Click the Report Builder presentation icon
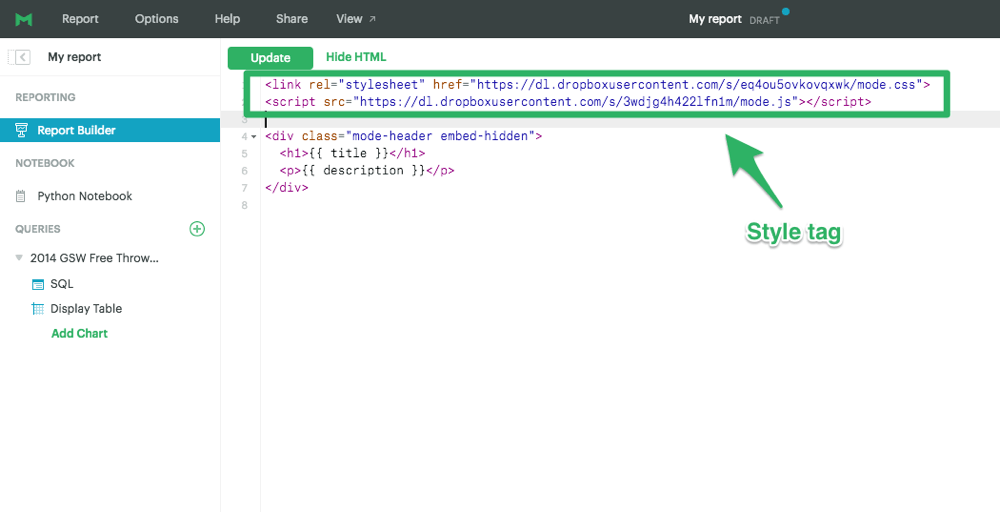The width and height of the screenshot is (1000, 512). pos(21,130)
